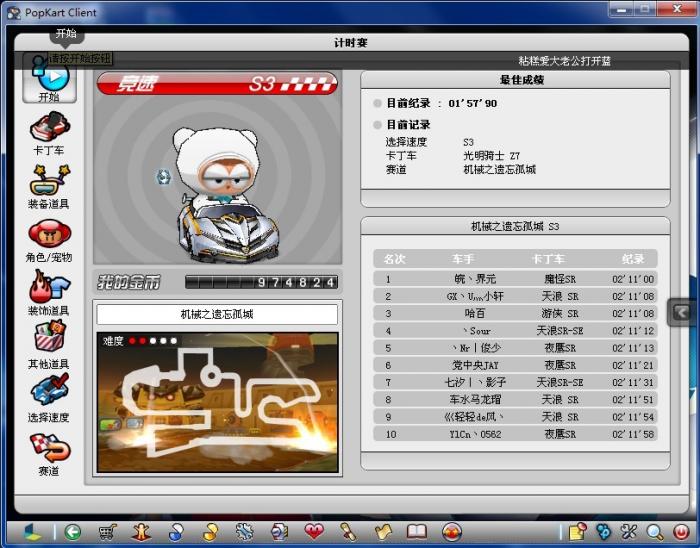This screenshot has width=700, height=548.
Task: Close the PopKart Client window
Action: click(x=677, y=9)
